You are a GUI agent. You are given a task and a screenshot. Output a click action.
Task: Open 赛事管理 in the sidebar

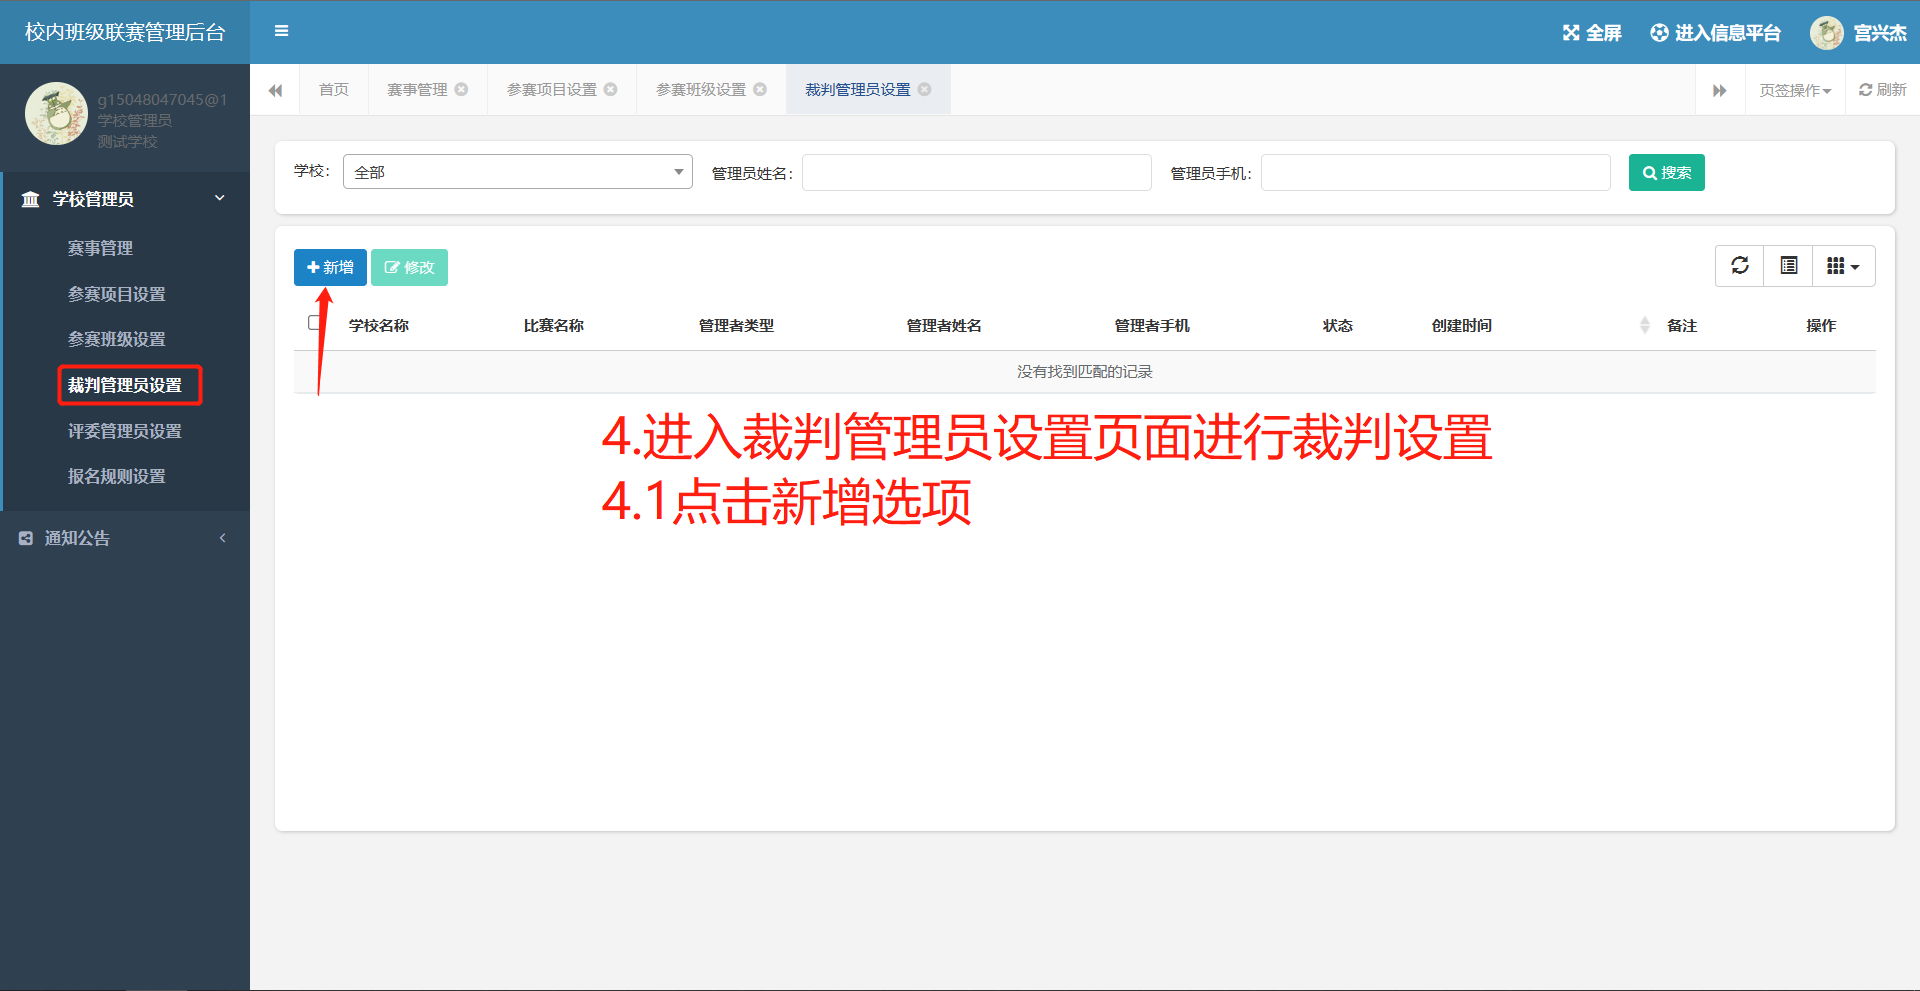point(100,248)
